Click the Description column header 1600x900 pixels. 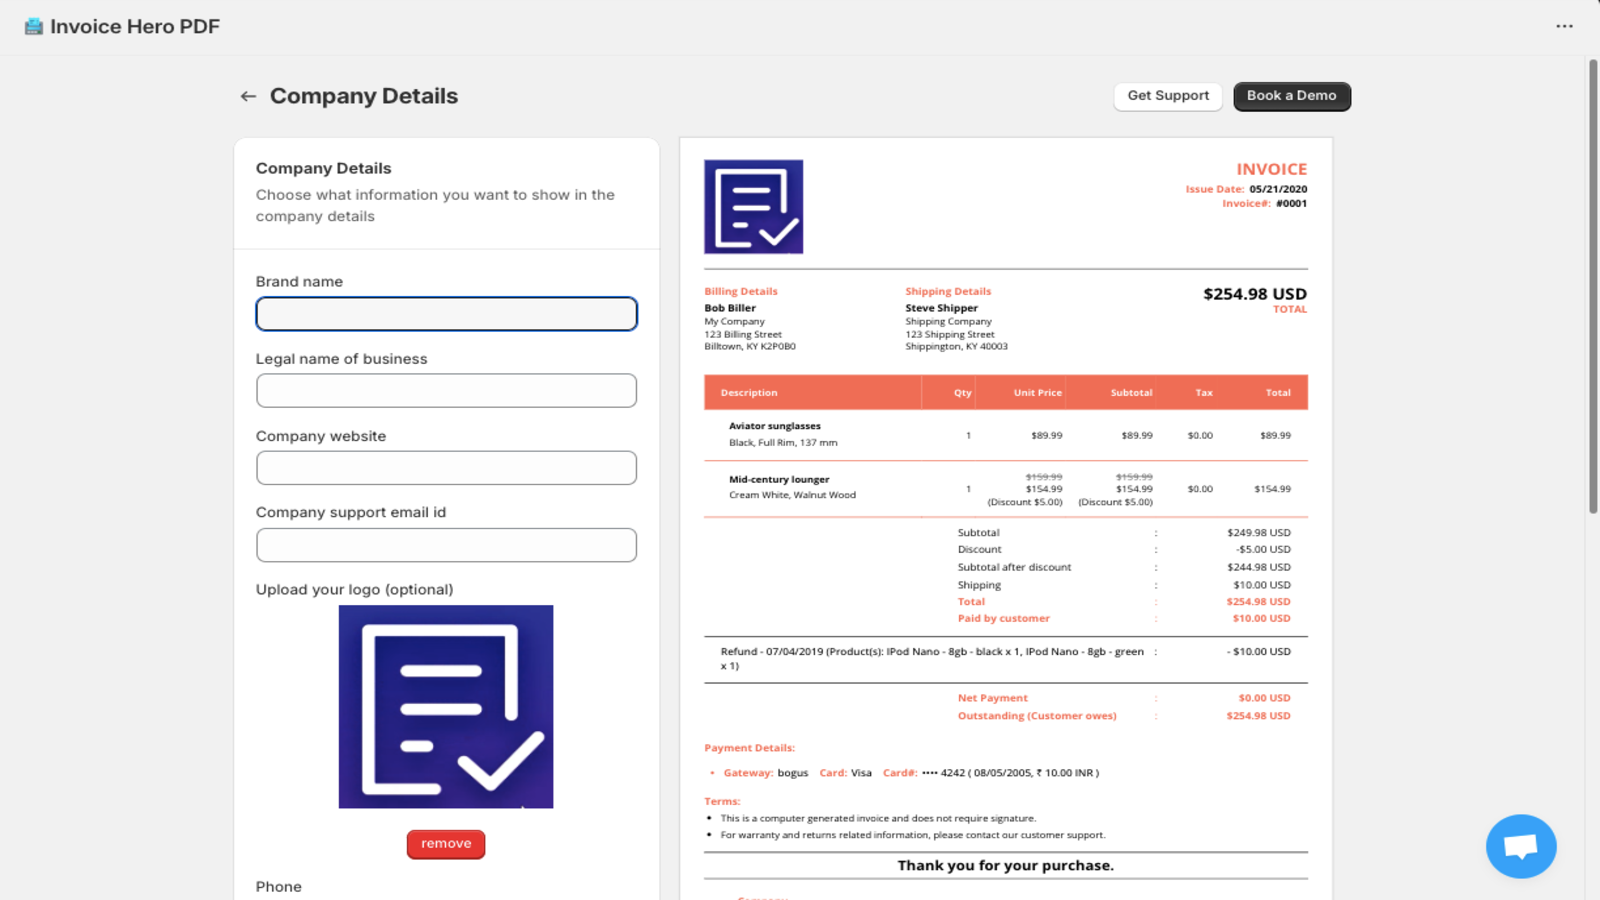coord(749,393)
